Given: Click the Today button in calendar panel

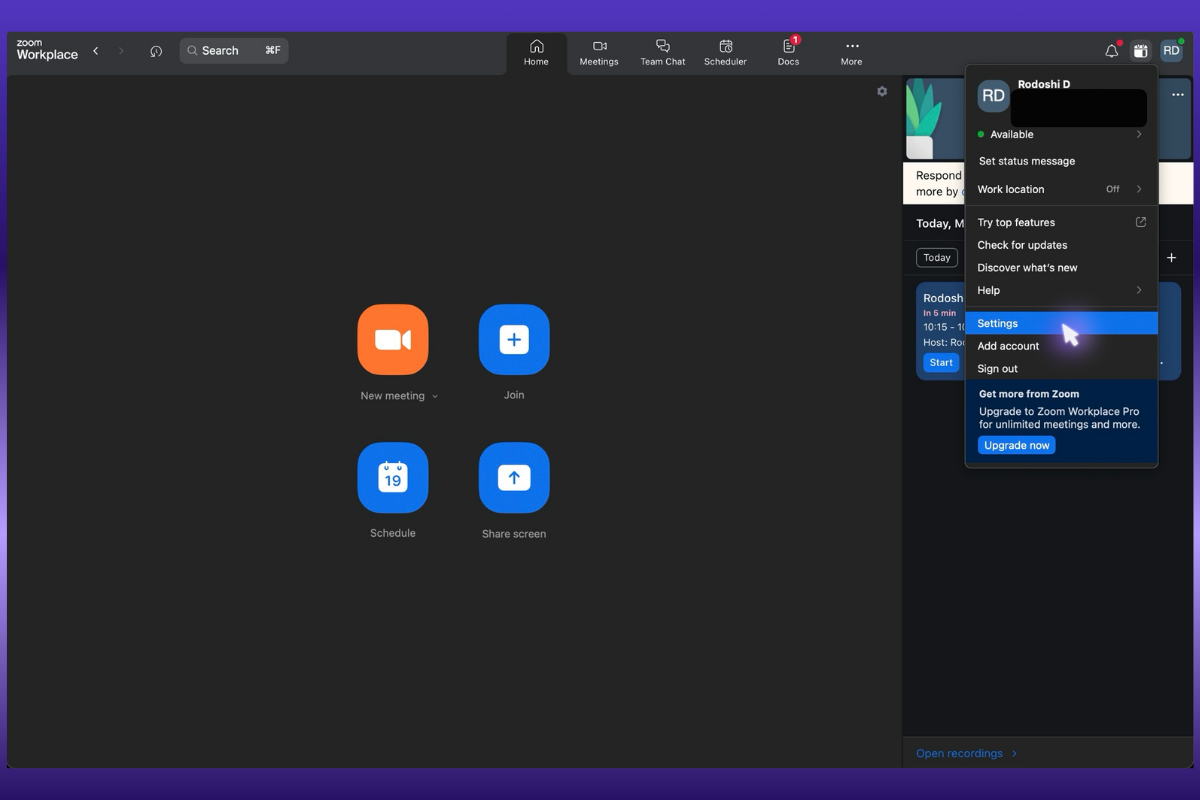Looking at the screenshot, I should coord(937,257).
